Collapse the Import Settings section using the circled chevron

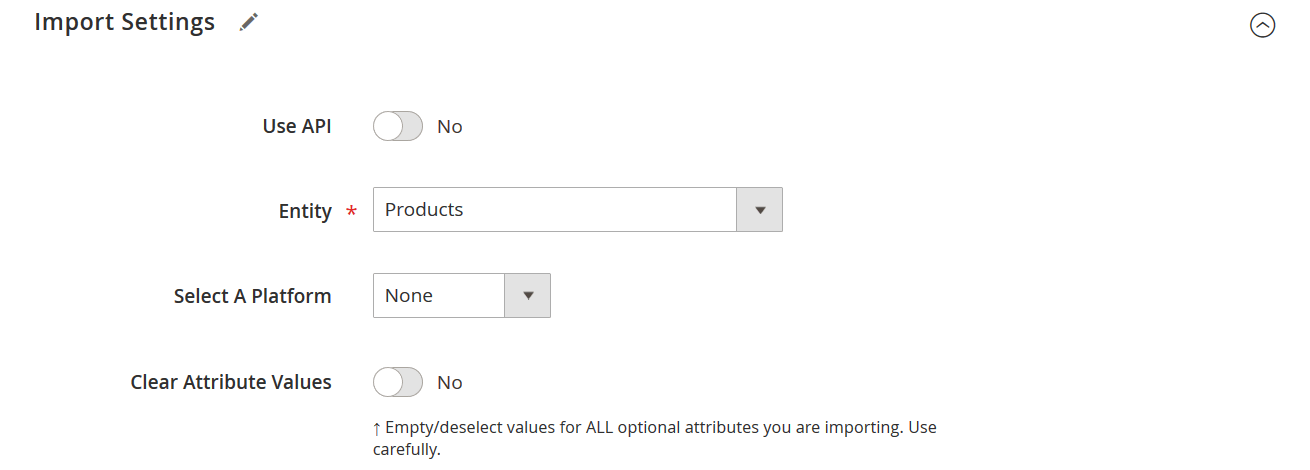[1263, 26]
